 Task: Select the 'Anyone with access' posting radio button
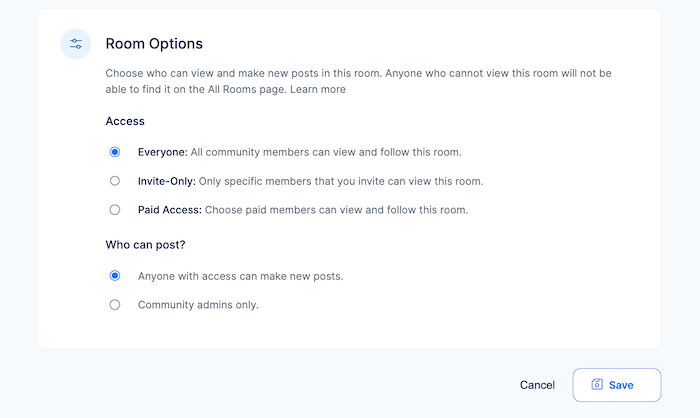[115, 276]
